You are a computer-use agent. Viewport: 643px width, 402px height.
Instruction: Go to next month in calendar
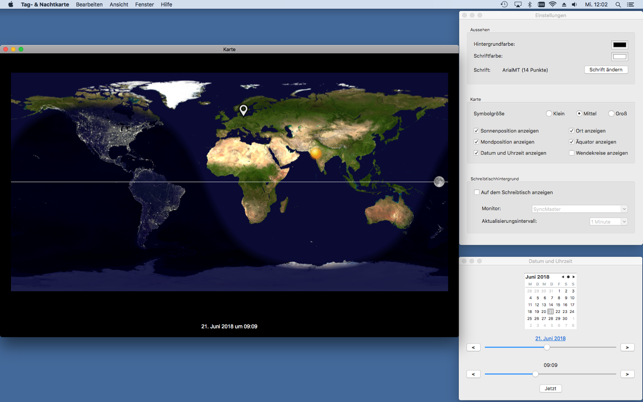574,277
